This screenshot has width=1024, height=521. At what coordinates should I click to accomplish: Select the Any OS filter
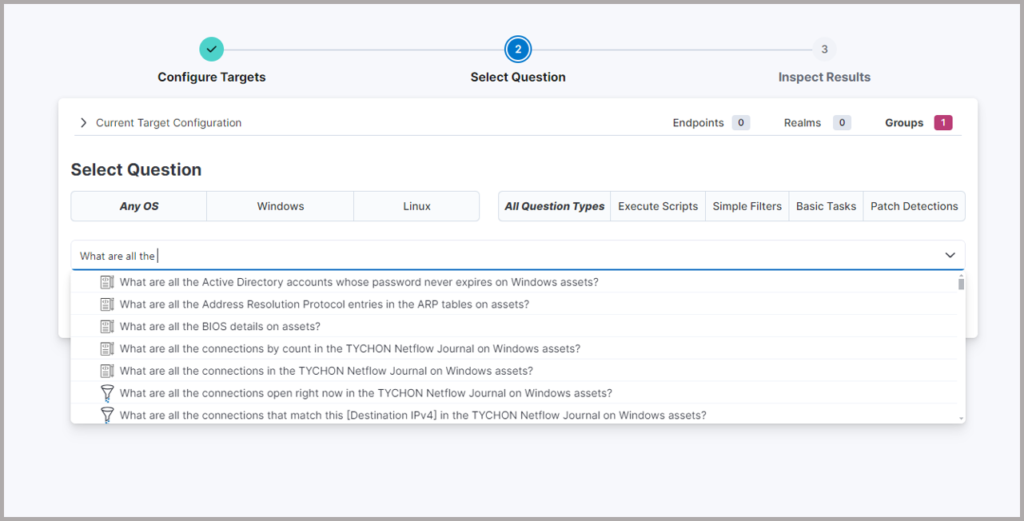[x=138, y=207]
